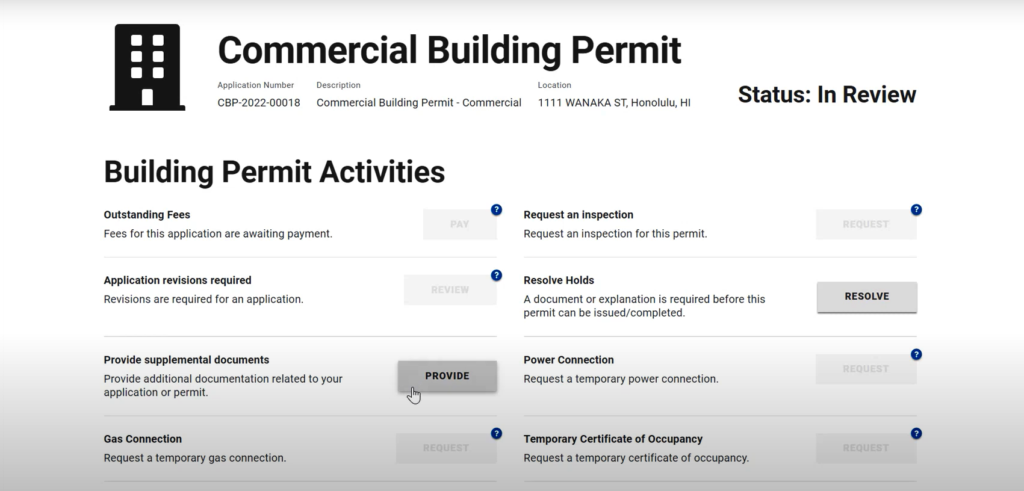Click RESOLVE button for holds
Viewport: 1024px width, 491px height.
(x=867, y=296)
